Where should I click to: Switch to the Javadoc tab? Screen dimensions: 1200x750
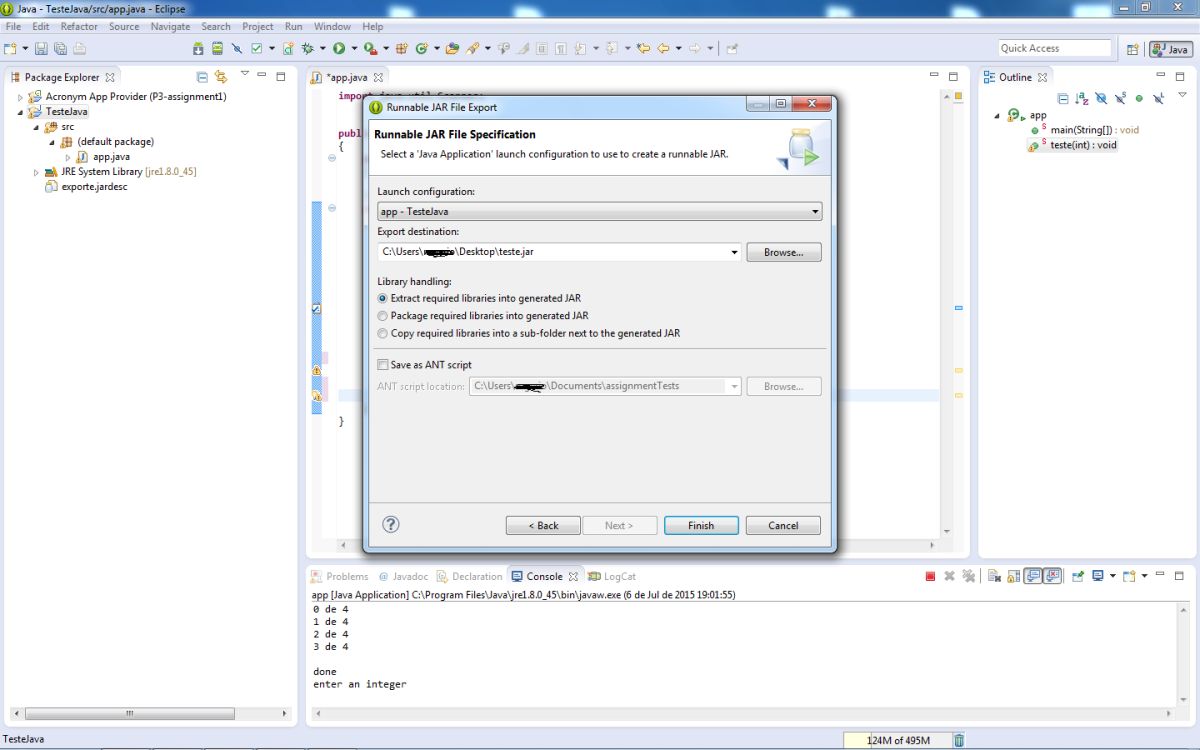tap(402, 576)
